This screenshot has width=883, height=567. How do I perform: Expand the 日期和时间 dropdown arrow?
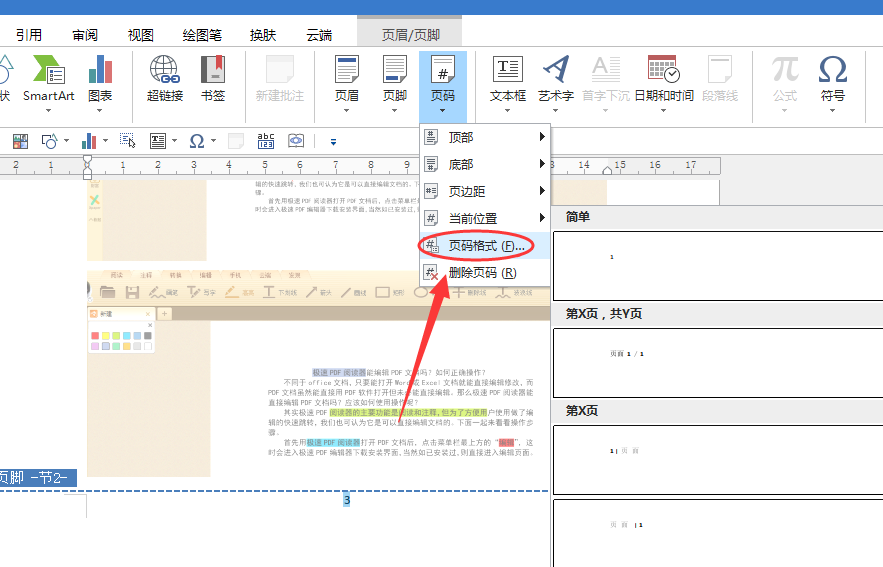(663, 110)
